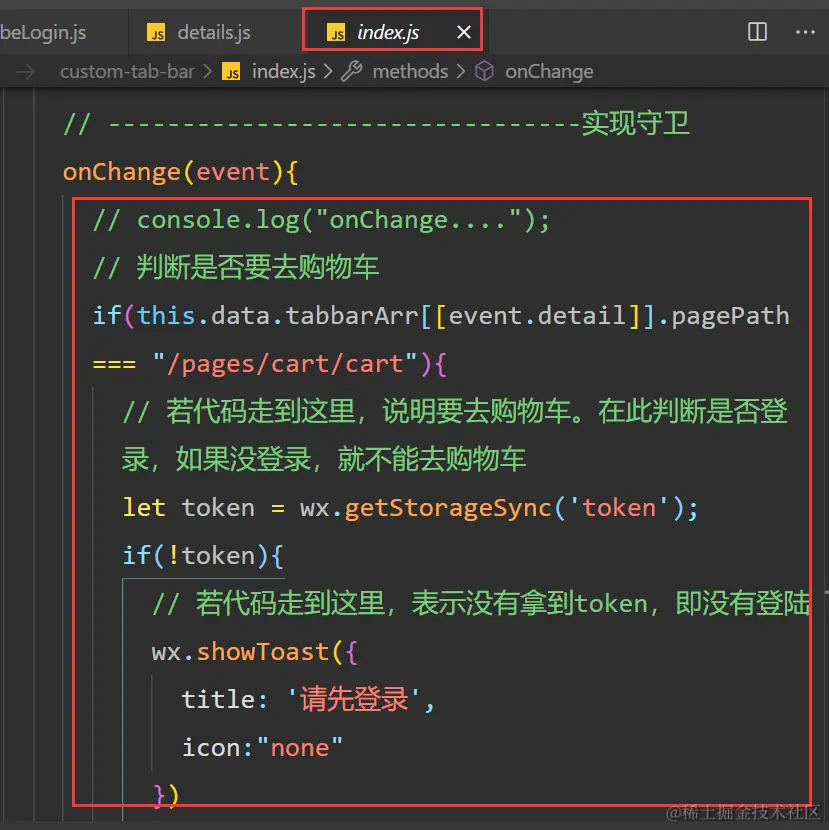Expand chevron after methods breadcrumb
Viewport: 829px width, 830px height.
(461, 71)
